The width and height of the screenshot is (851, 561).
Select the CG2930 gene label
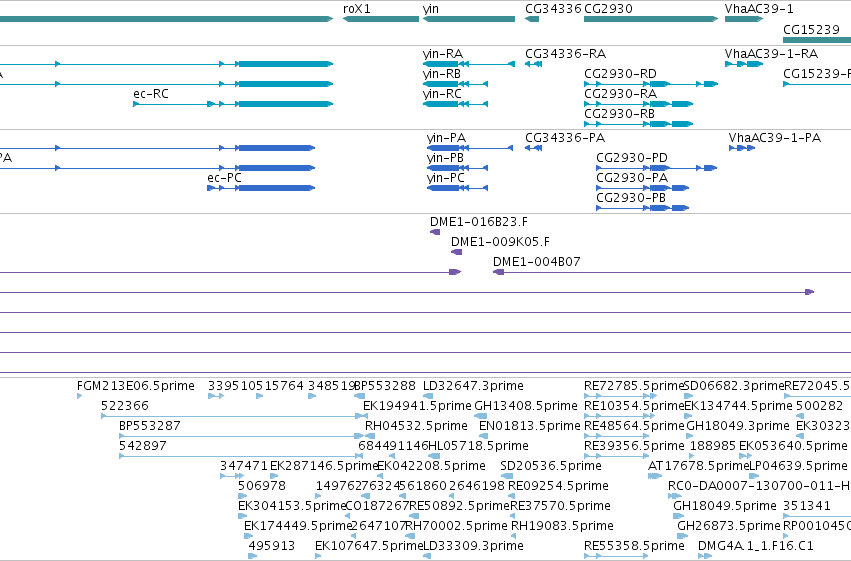[x=608, y=9]
